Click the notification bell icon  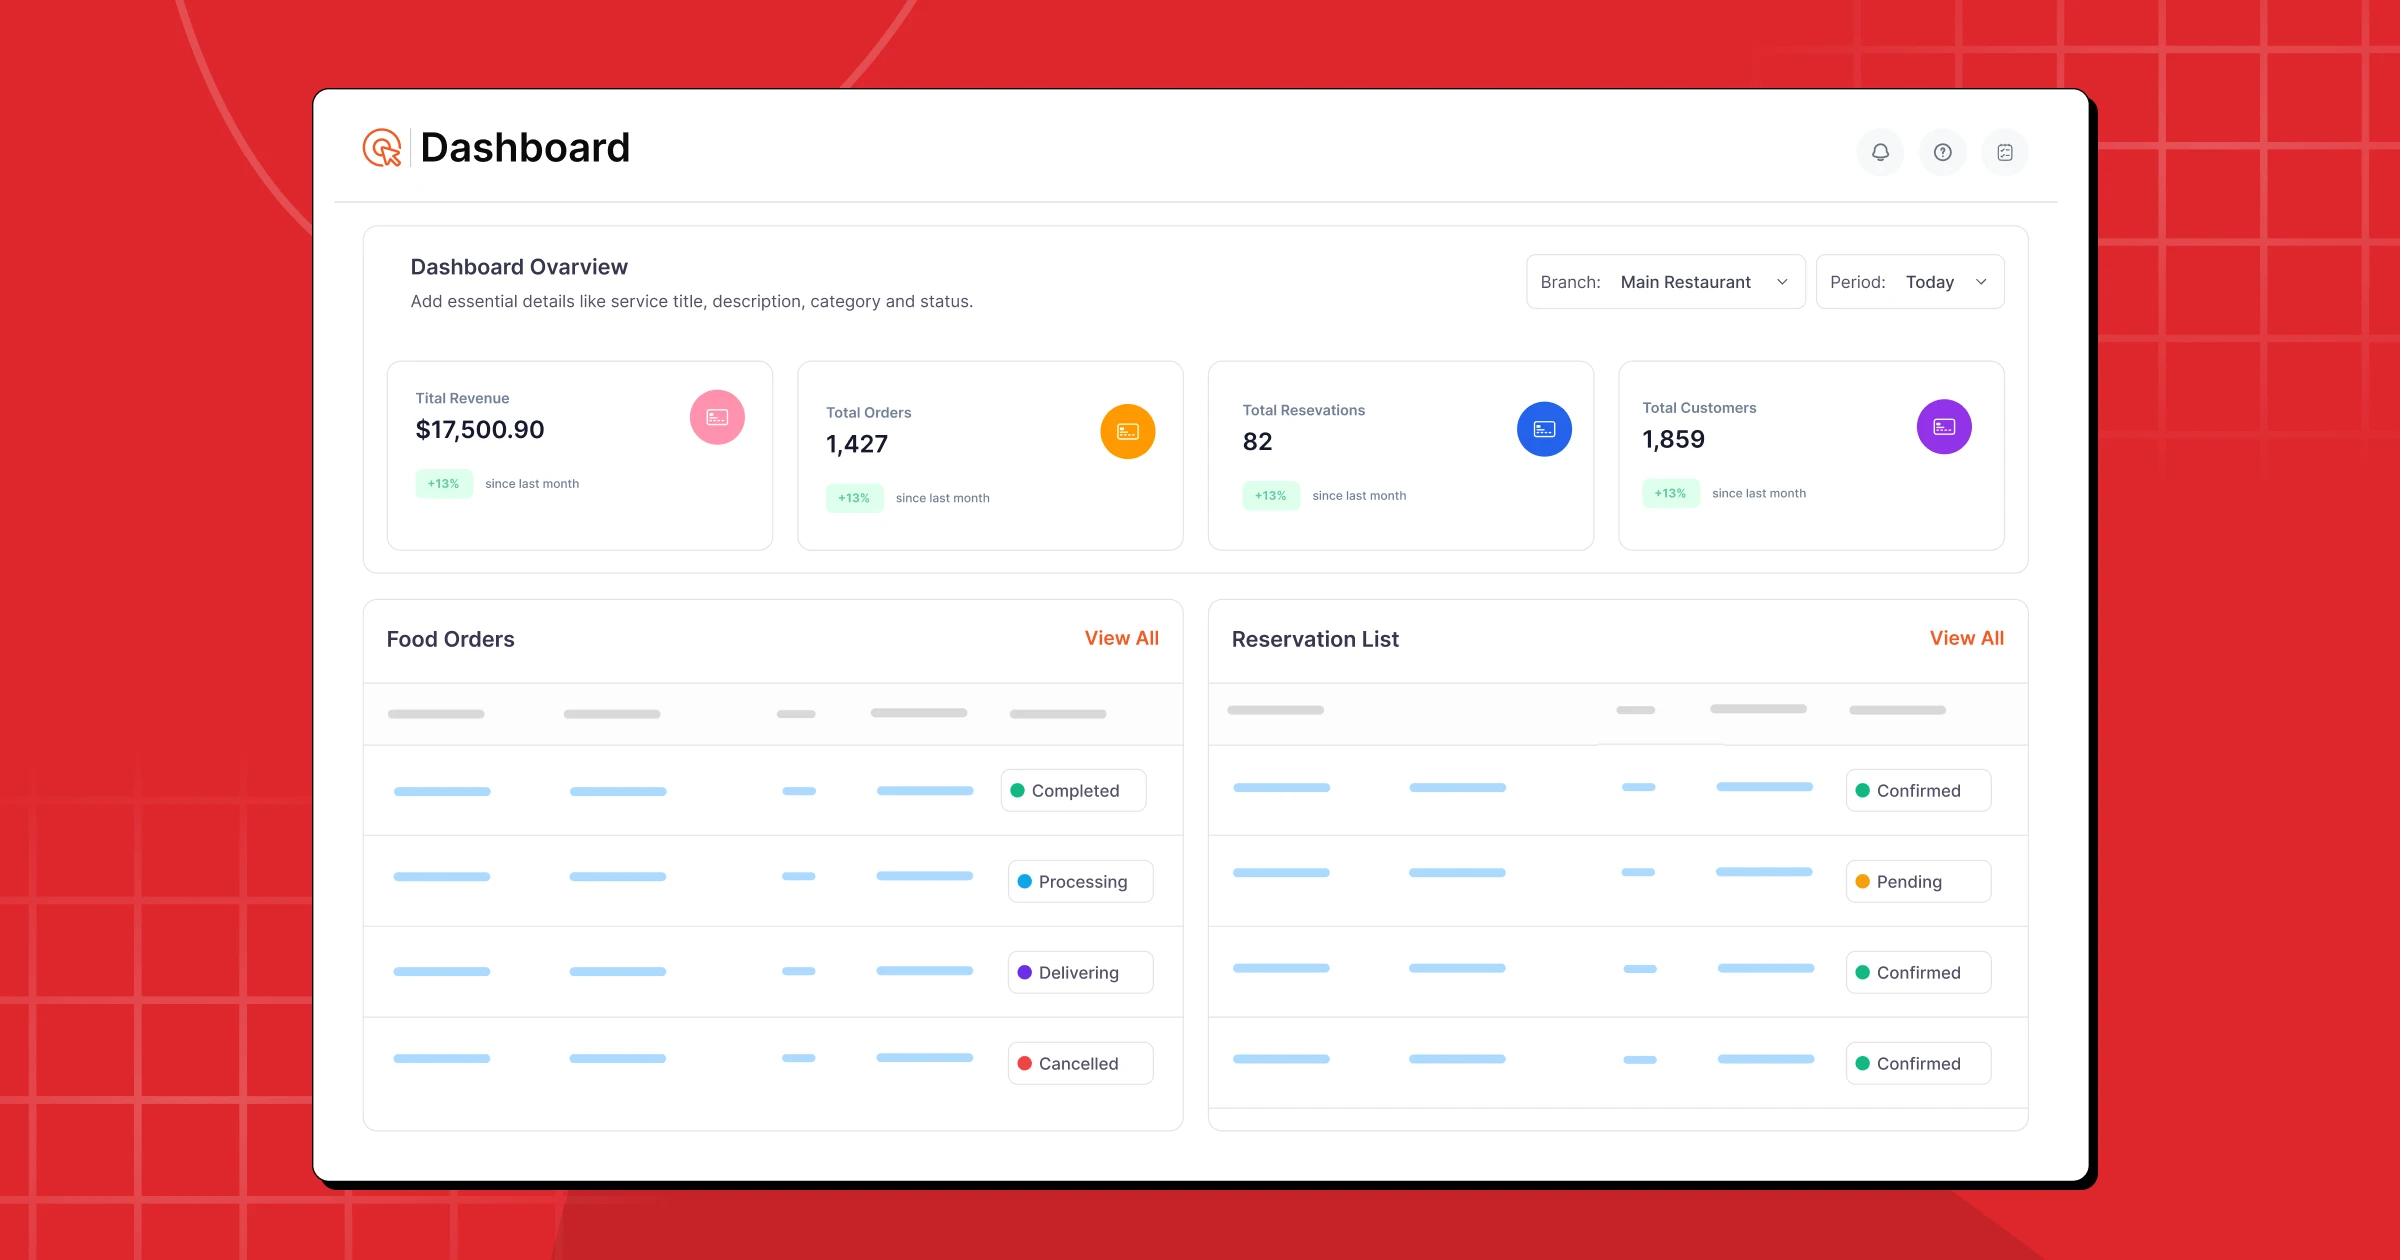pyautogui.click(x=1880, y=152)
